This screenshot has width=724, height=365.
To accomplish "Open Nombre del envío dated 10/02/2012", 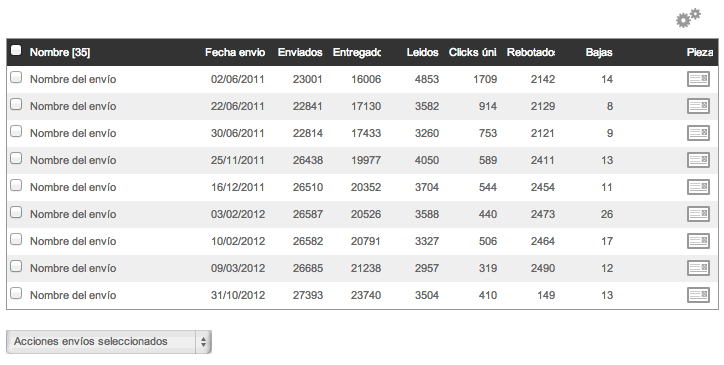I will [x=73, y=241].
